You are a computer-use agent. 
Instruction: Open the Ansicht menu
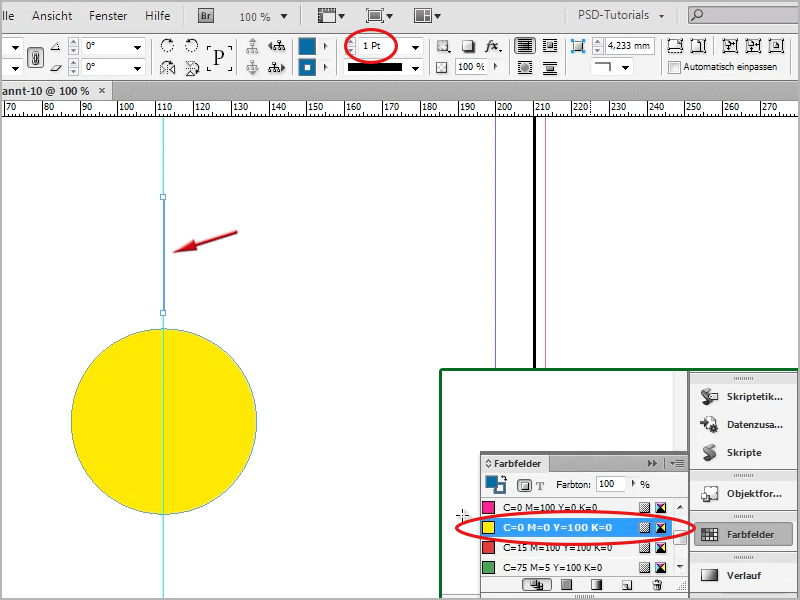(x=52, y=16)
